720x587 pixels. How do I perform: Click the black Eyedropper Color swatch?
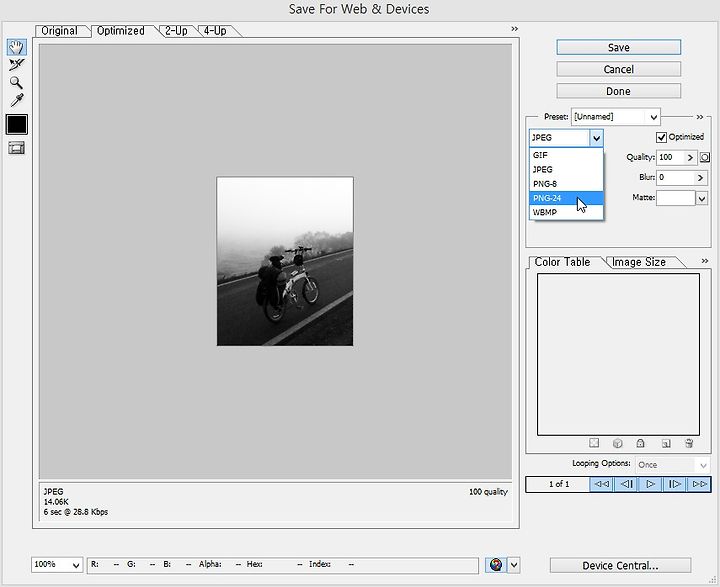17,124
